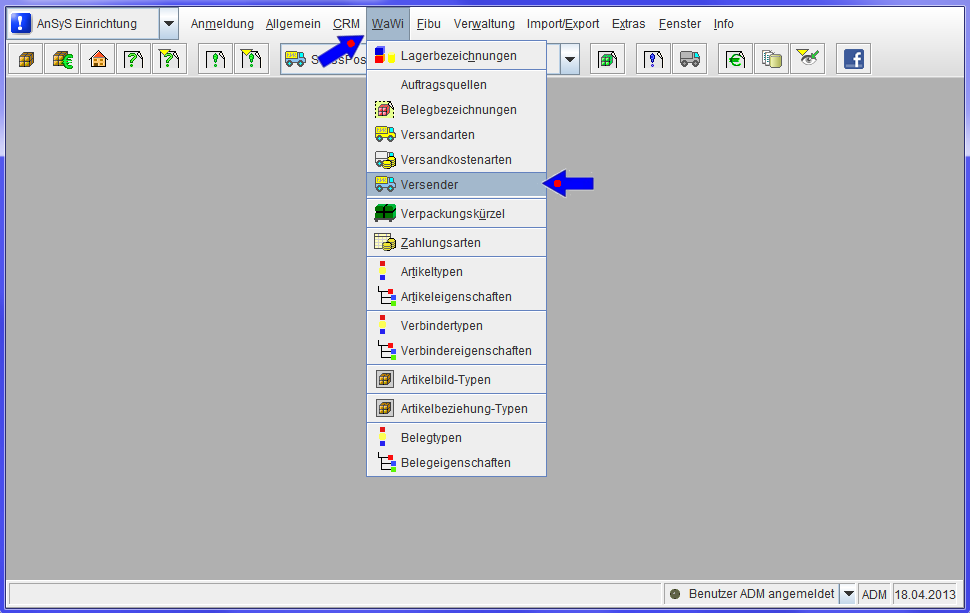
Task: Click the Facebook toolbar icon
Action: pyautogui.click(x=853, y=60)
